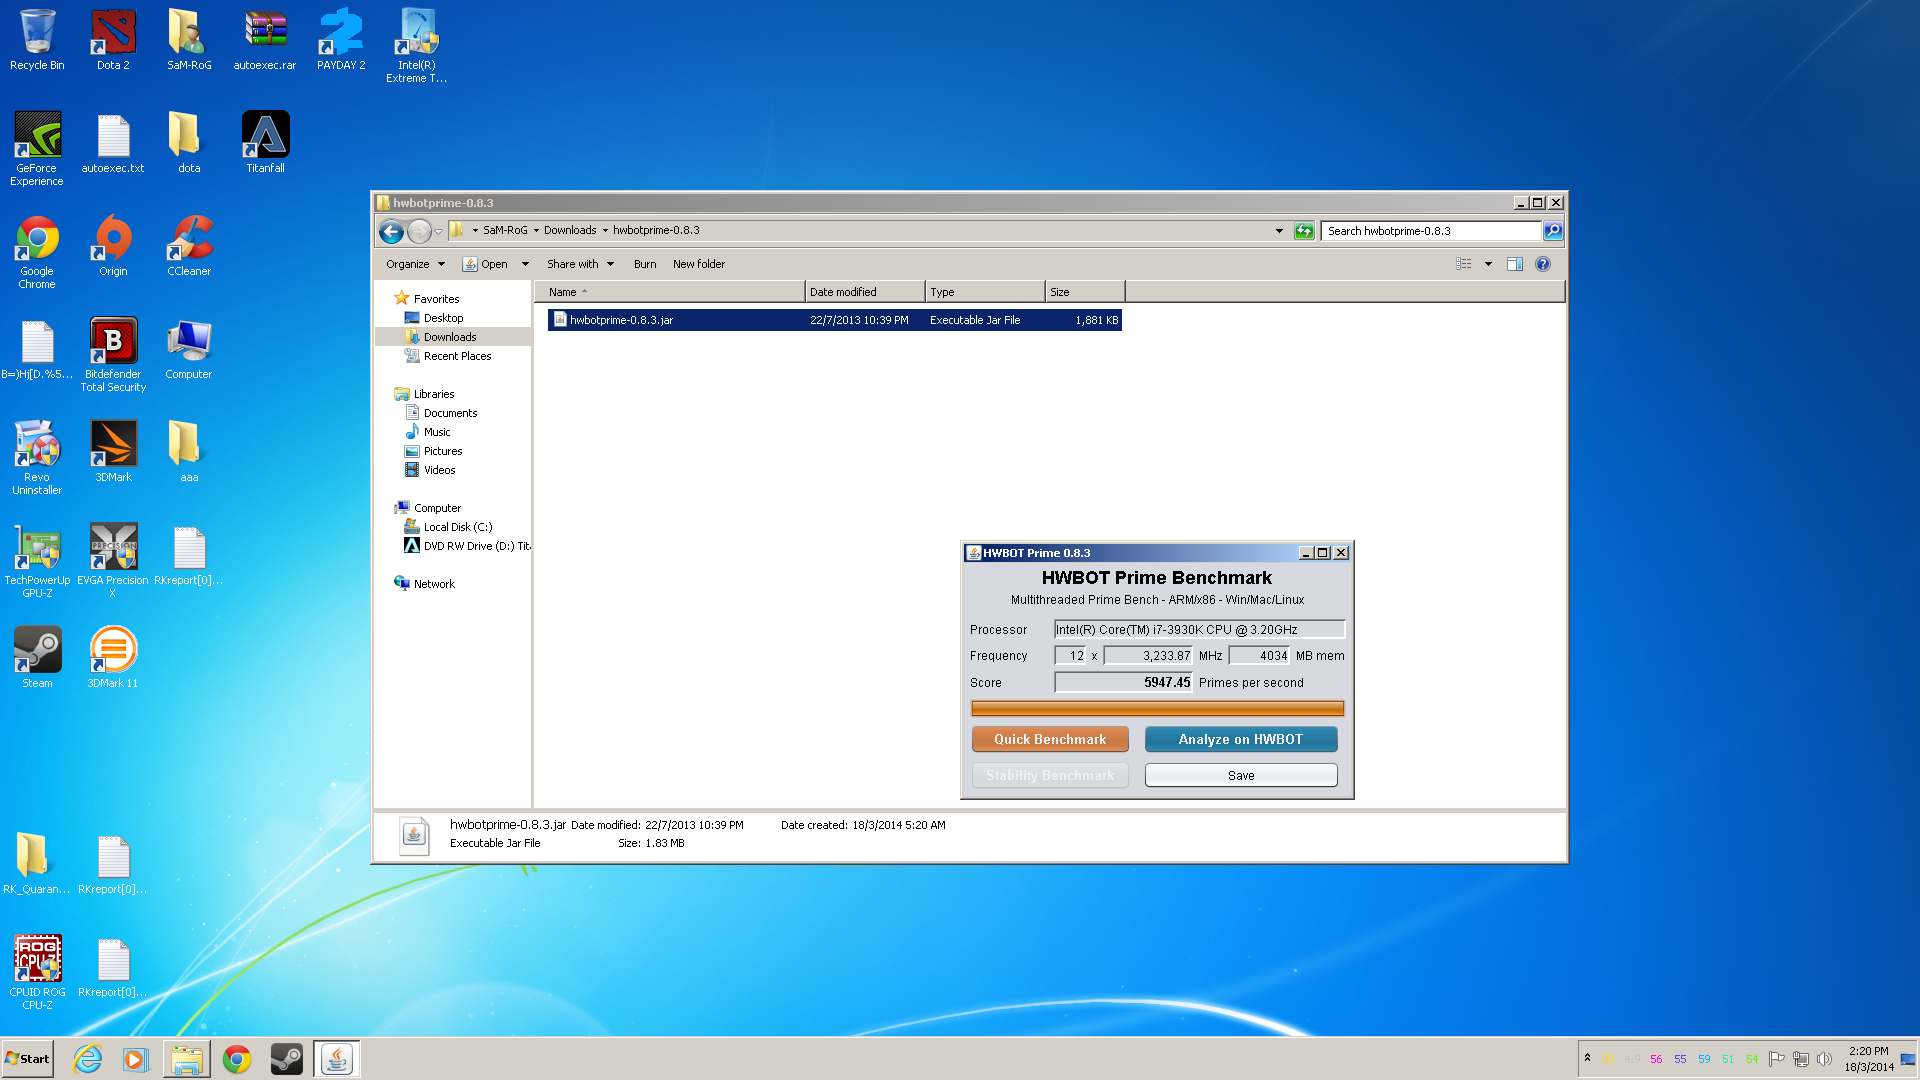Select autoexec.rar archive icon
The width and height of the screenshot is (1920, 1080).
265,40
